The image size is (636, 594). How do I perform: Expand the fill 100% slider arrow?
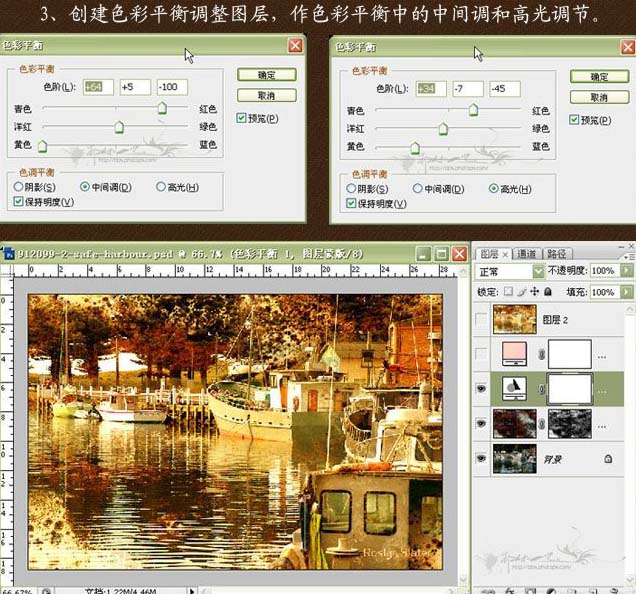click(x=627, y=292)
